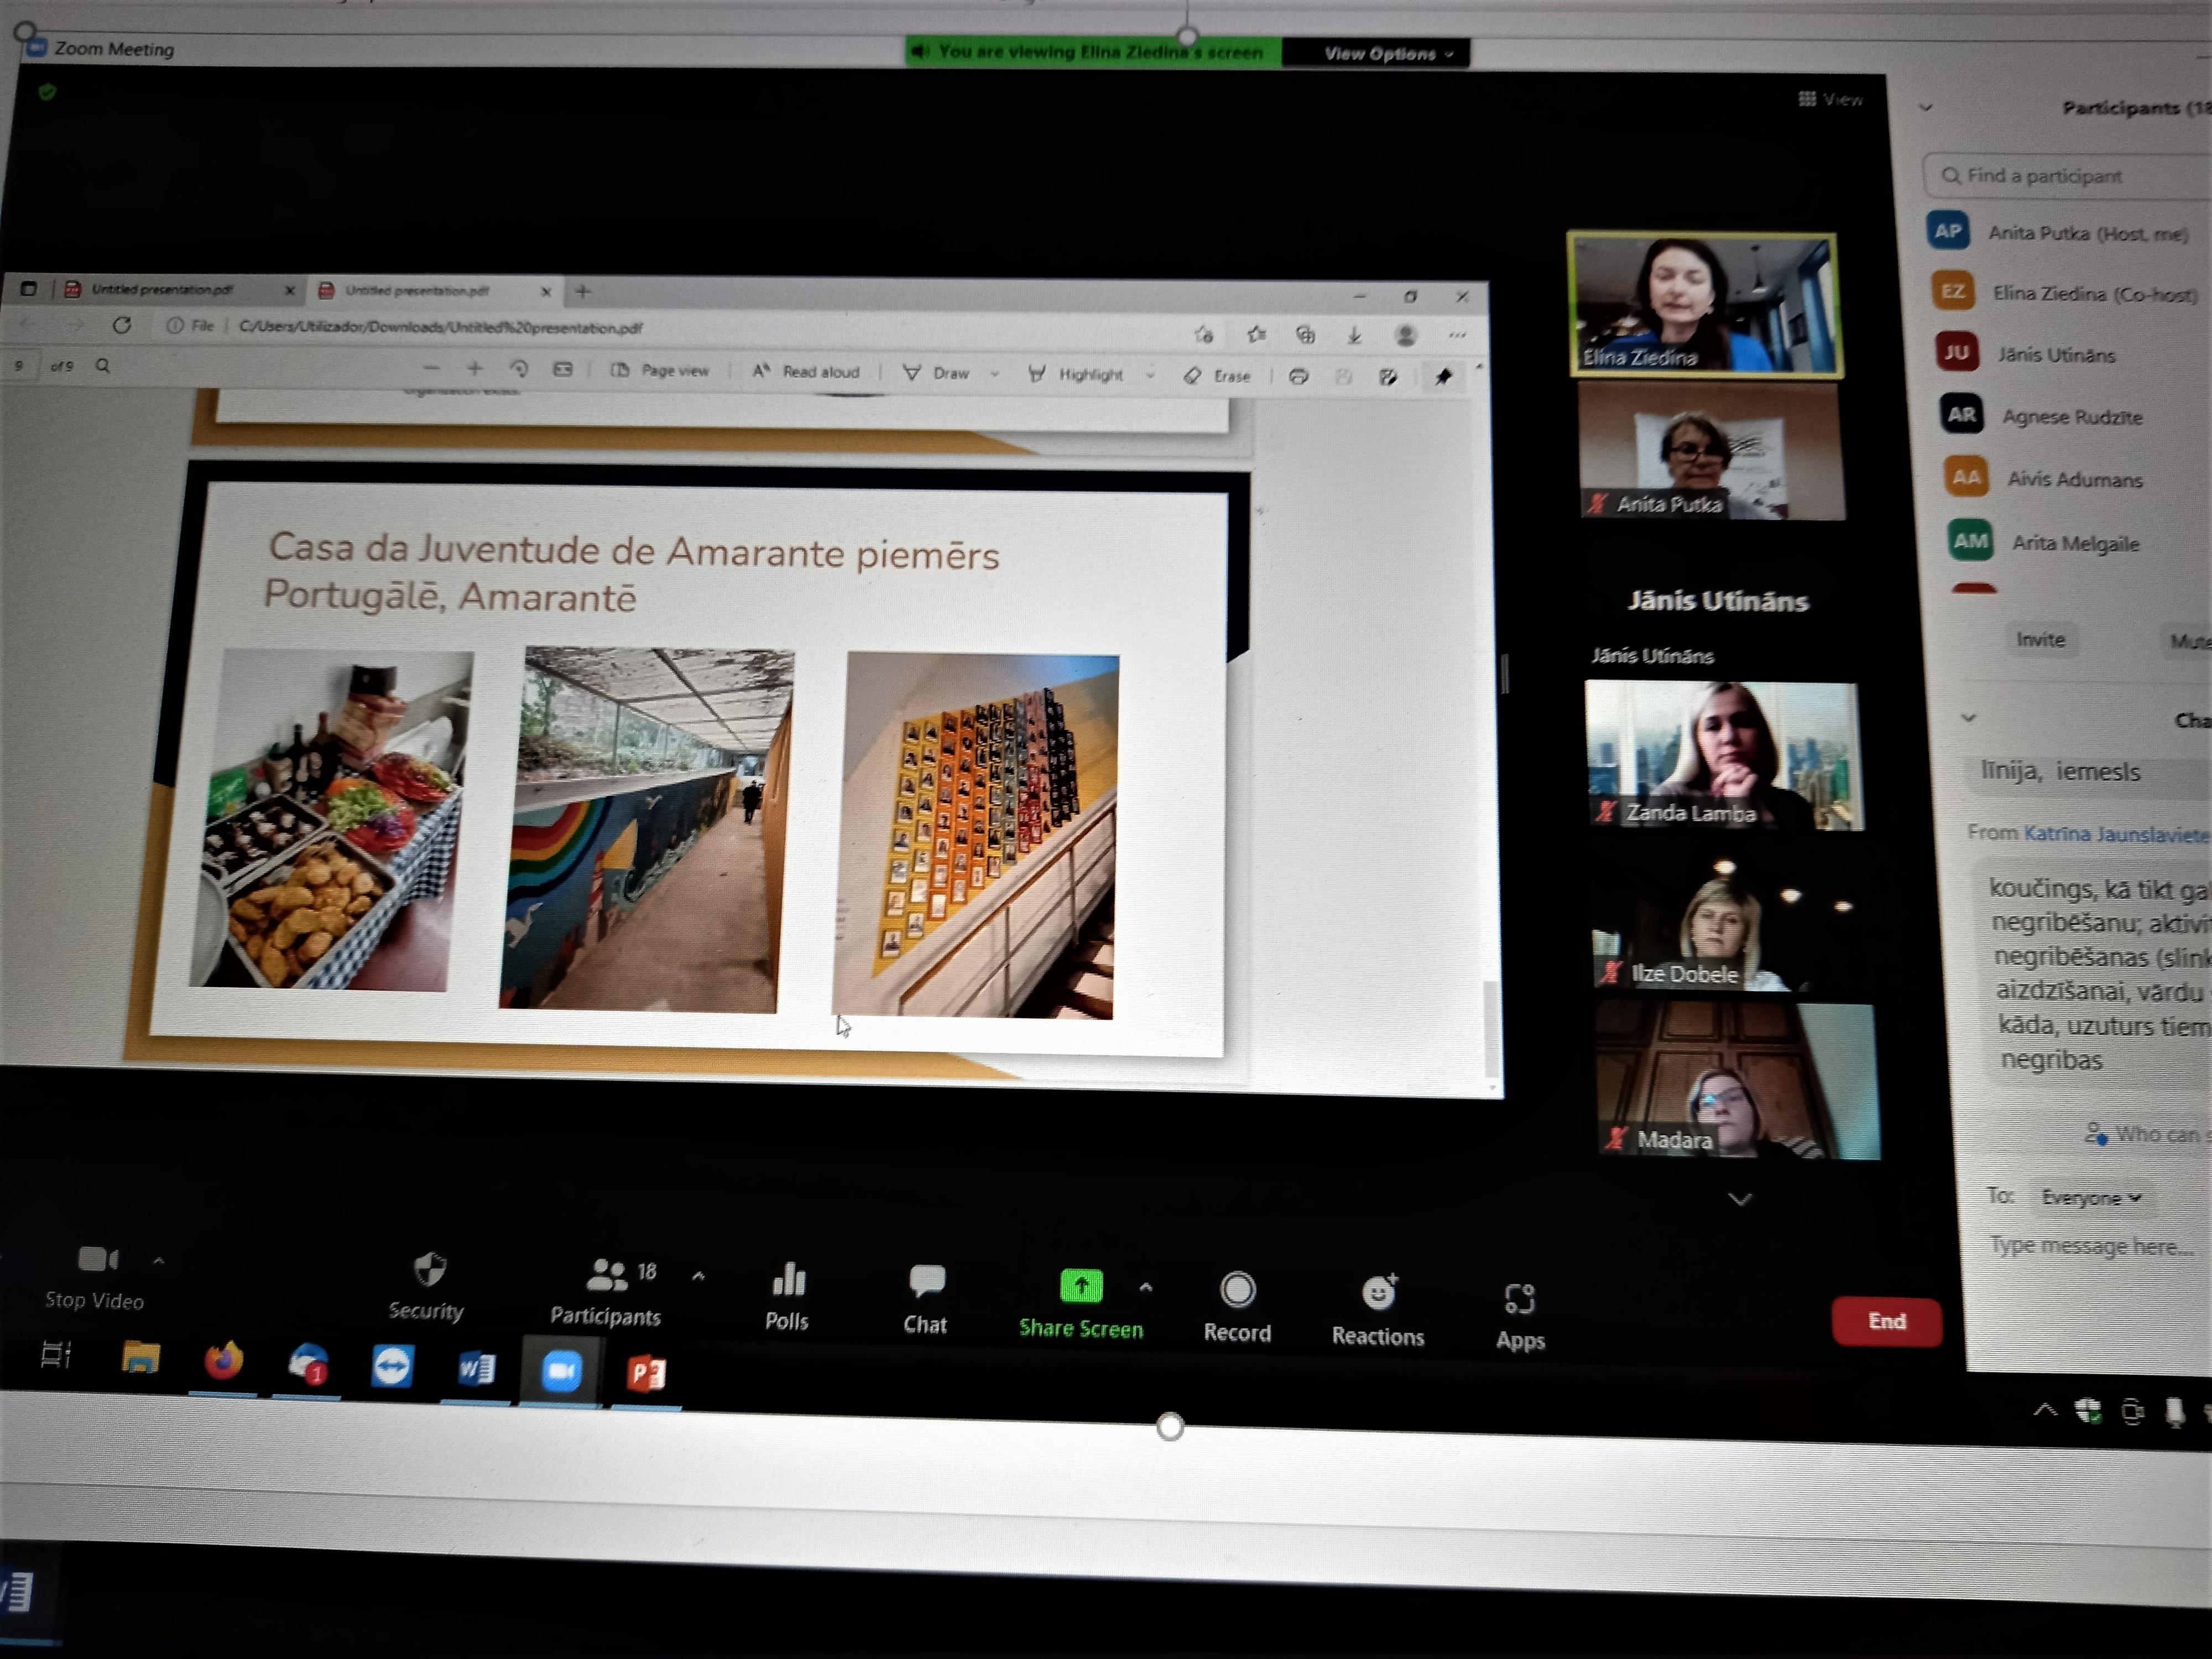The image size is (2212, 1659).
Task: Open Participants icon in toolbar
Action: (x=606, y=1276)
